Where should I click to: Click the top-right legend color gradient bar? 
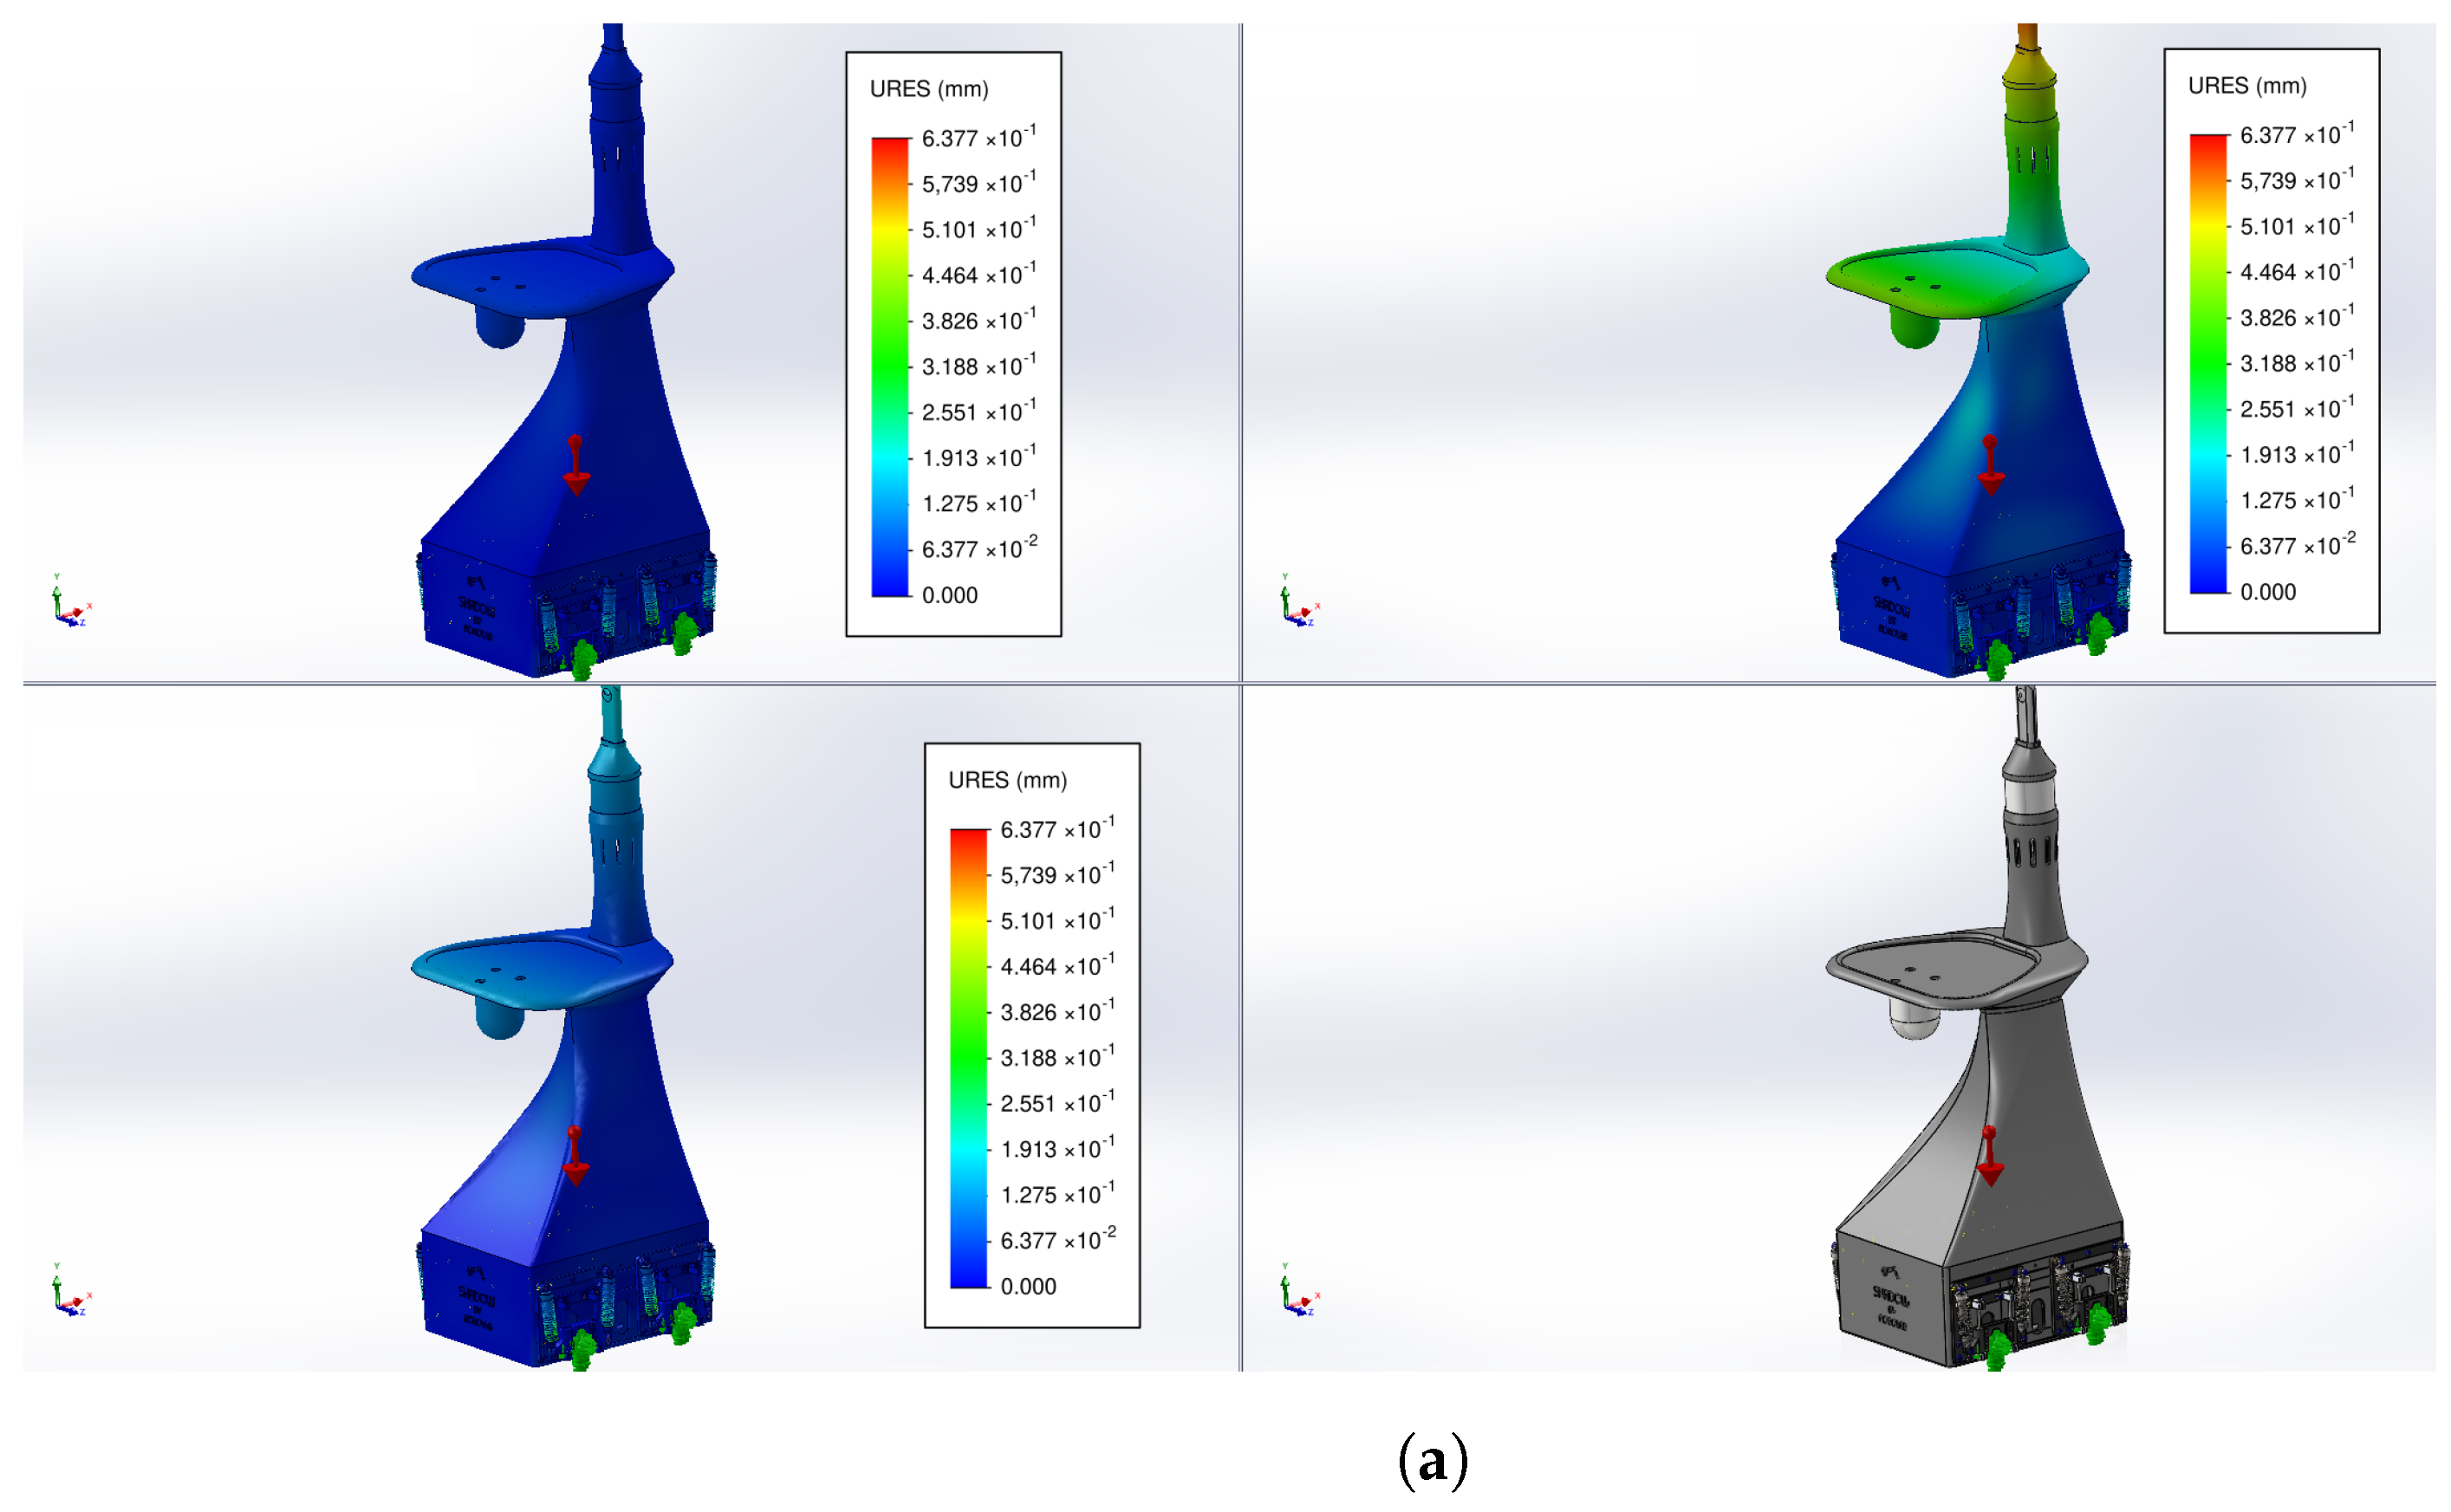click(2208, 364)
